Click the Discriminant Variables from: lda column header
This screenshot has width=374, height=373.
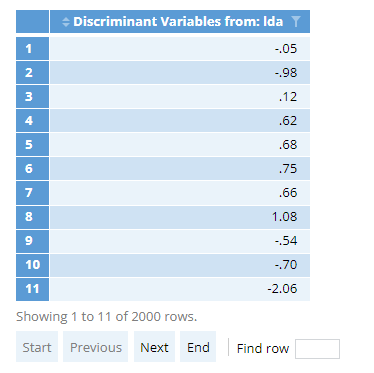[180, 22]
